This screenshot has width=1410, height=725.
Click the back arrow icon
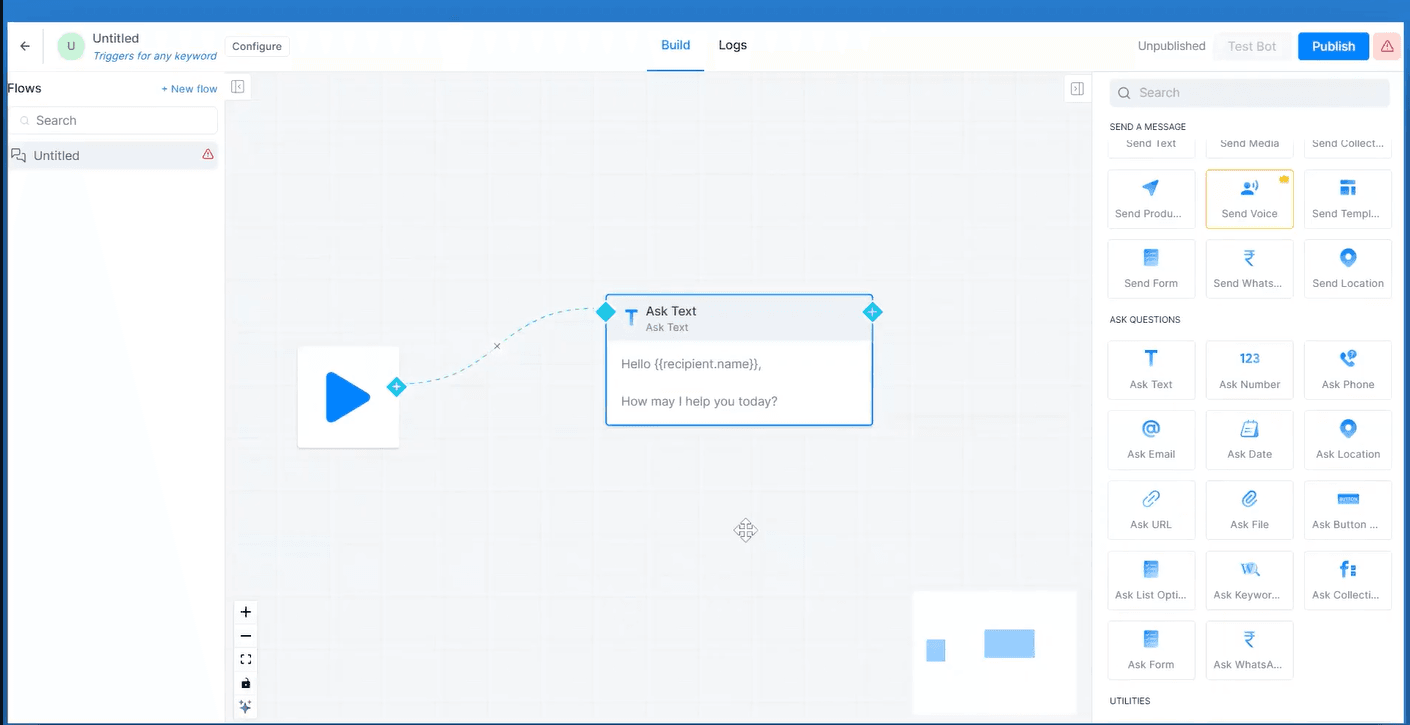25,46
